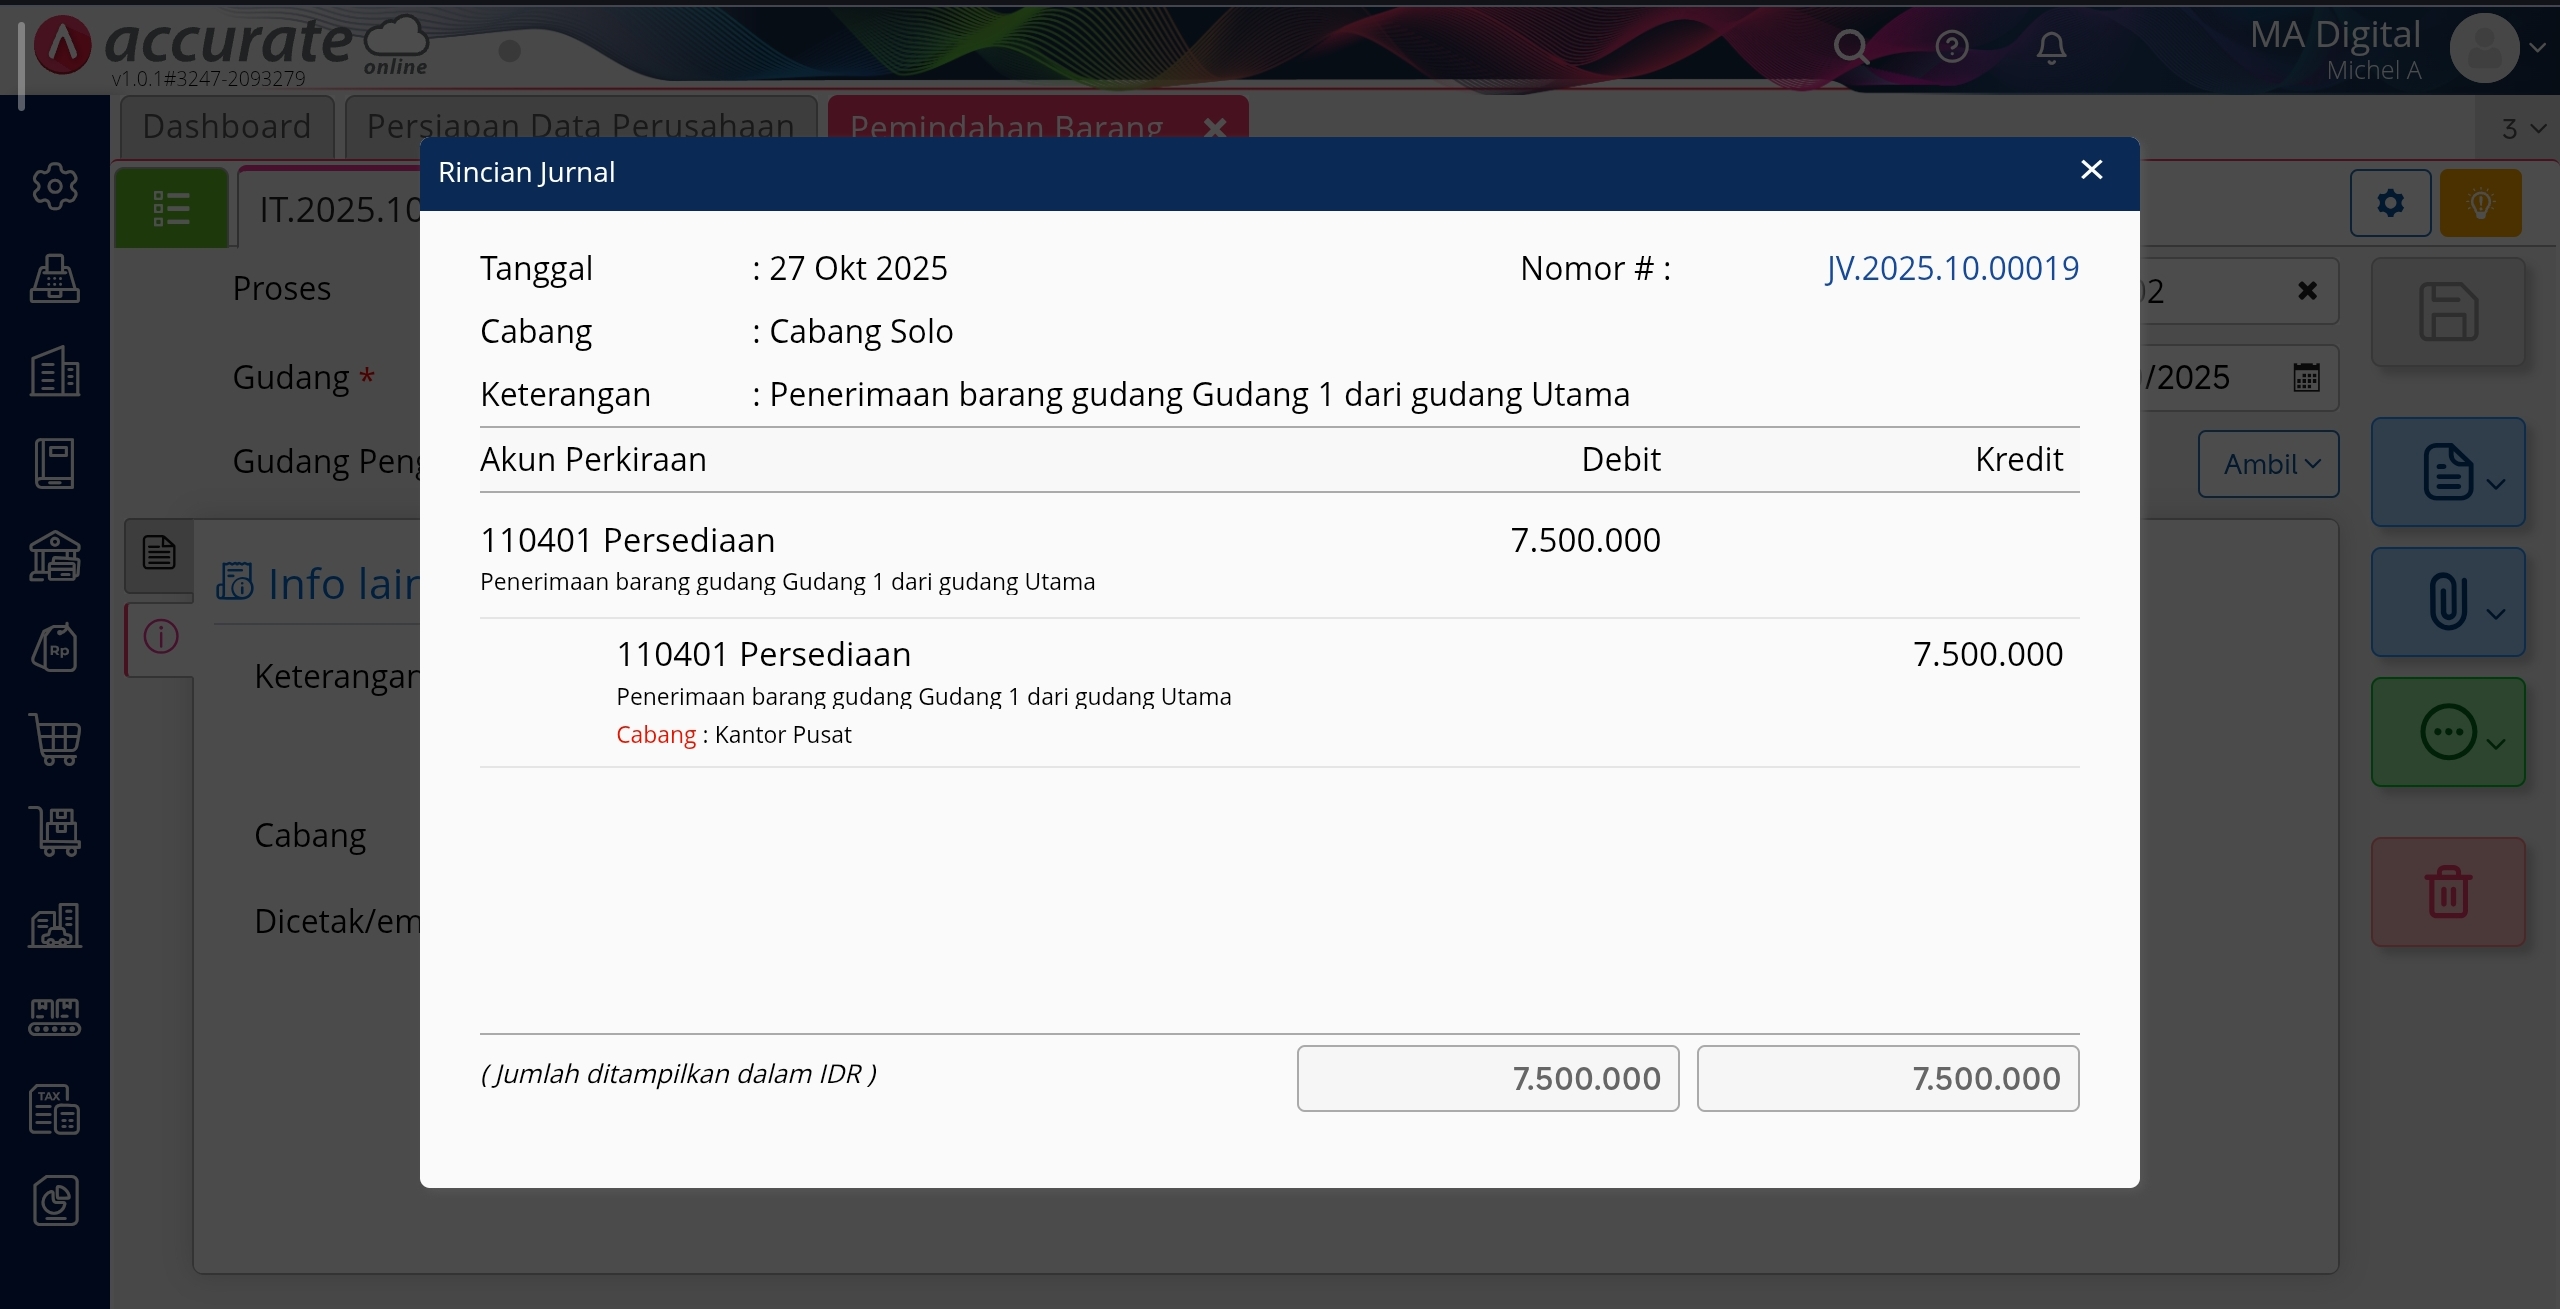Switch to the Dashboard tab

(x=227, y=127)
